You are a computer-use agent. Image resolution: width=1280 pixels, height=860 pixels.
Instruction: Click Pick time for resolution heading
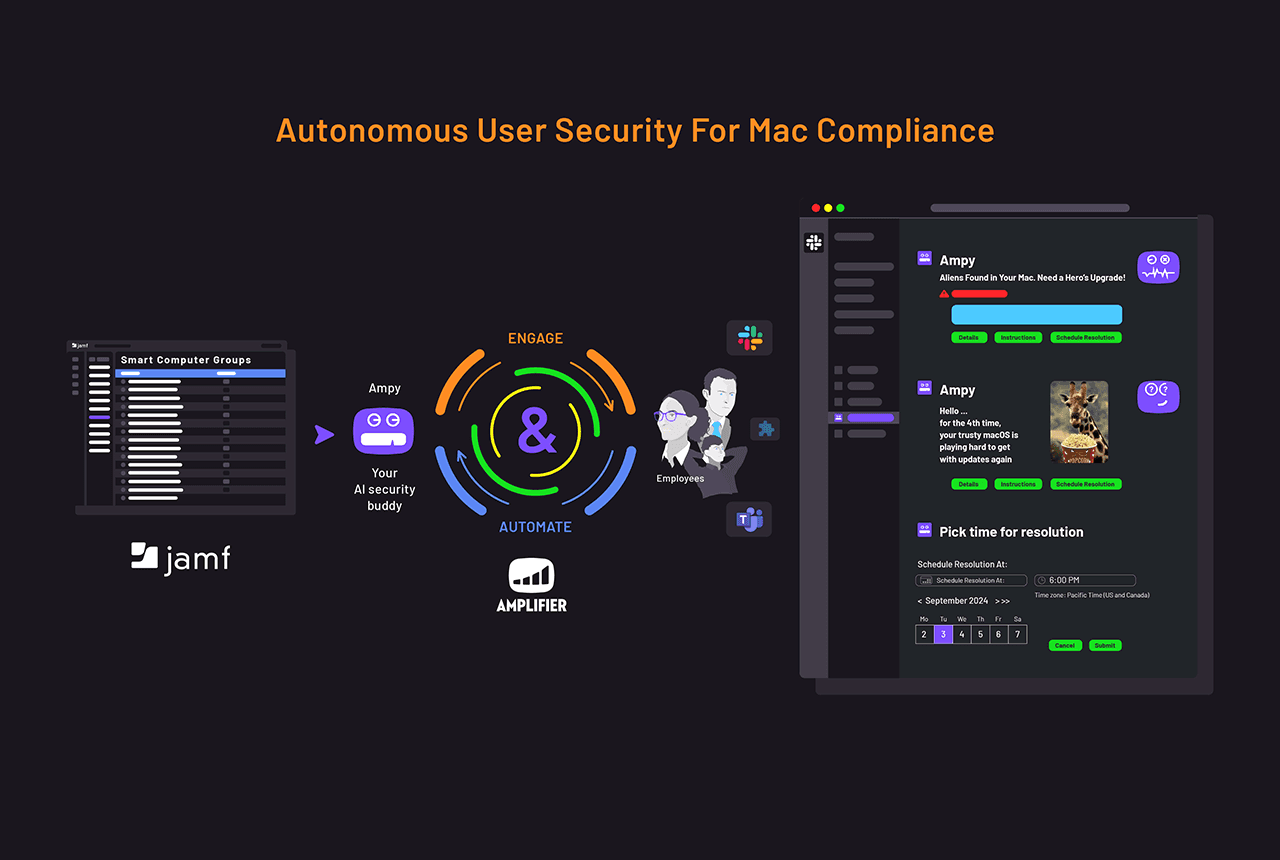coord(1011,532)
